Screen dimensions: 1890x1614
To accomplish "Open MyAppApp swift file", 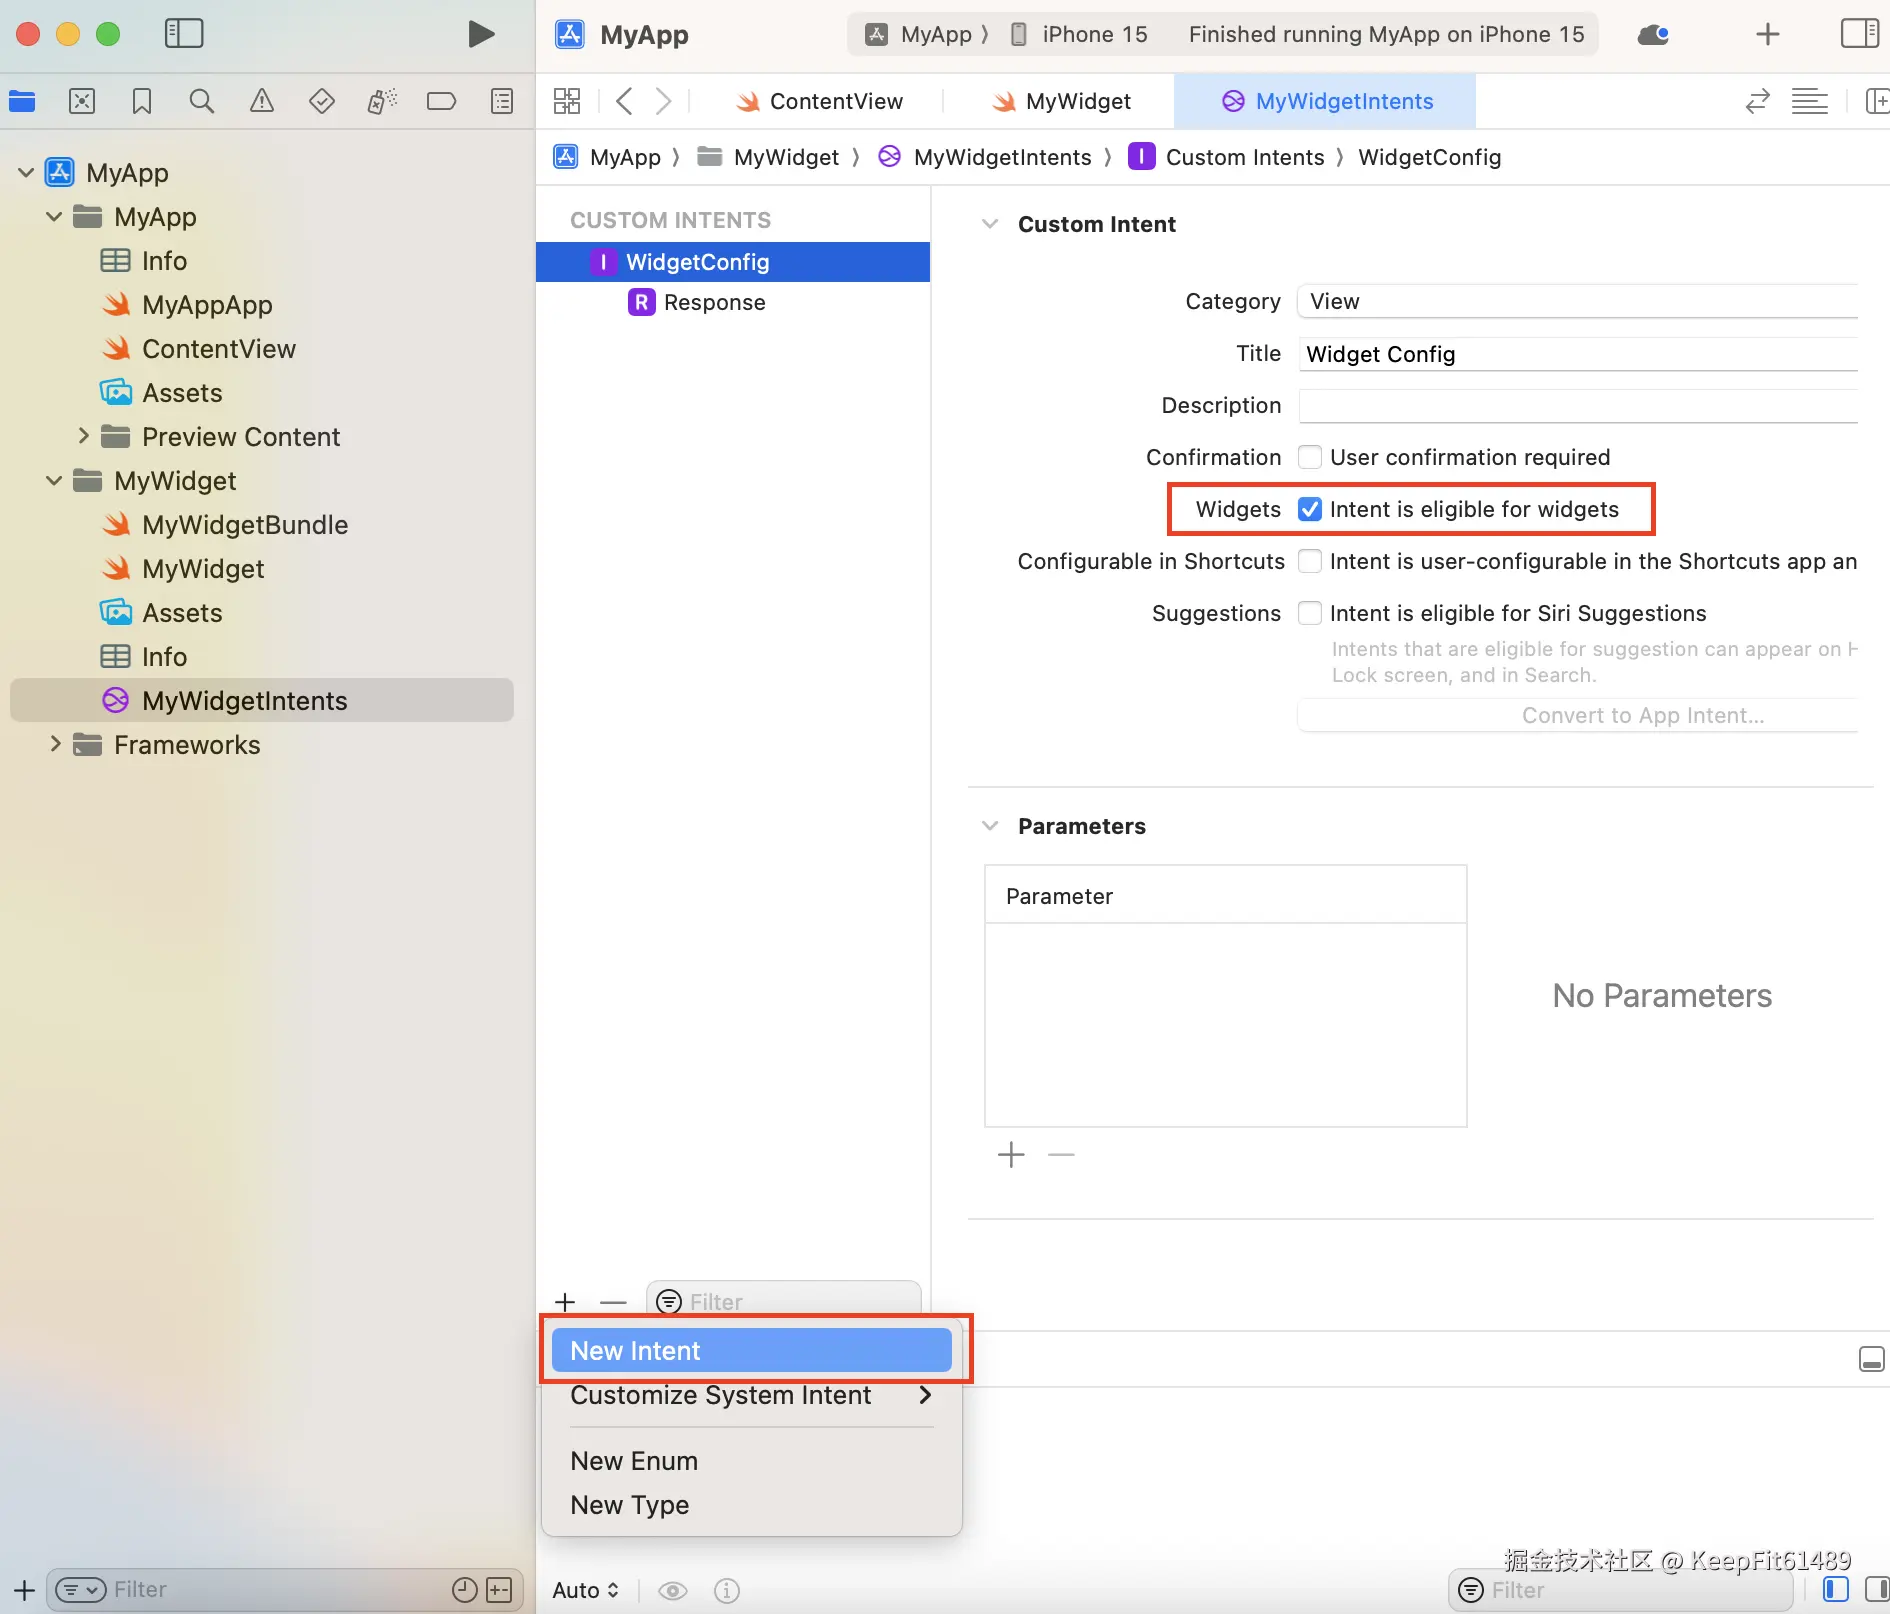I will coord(207,305).
